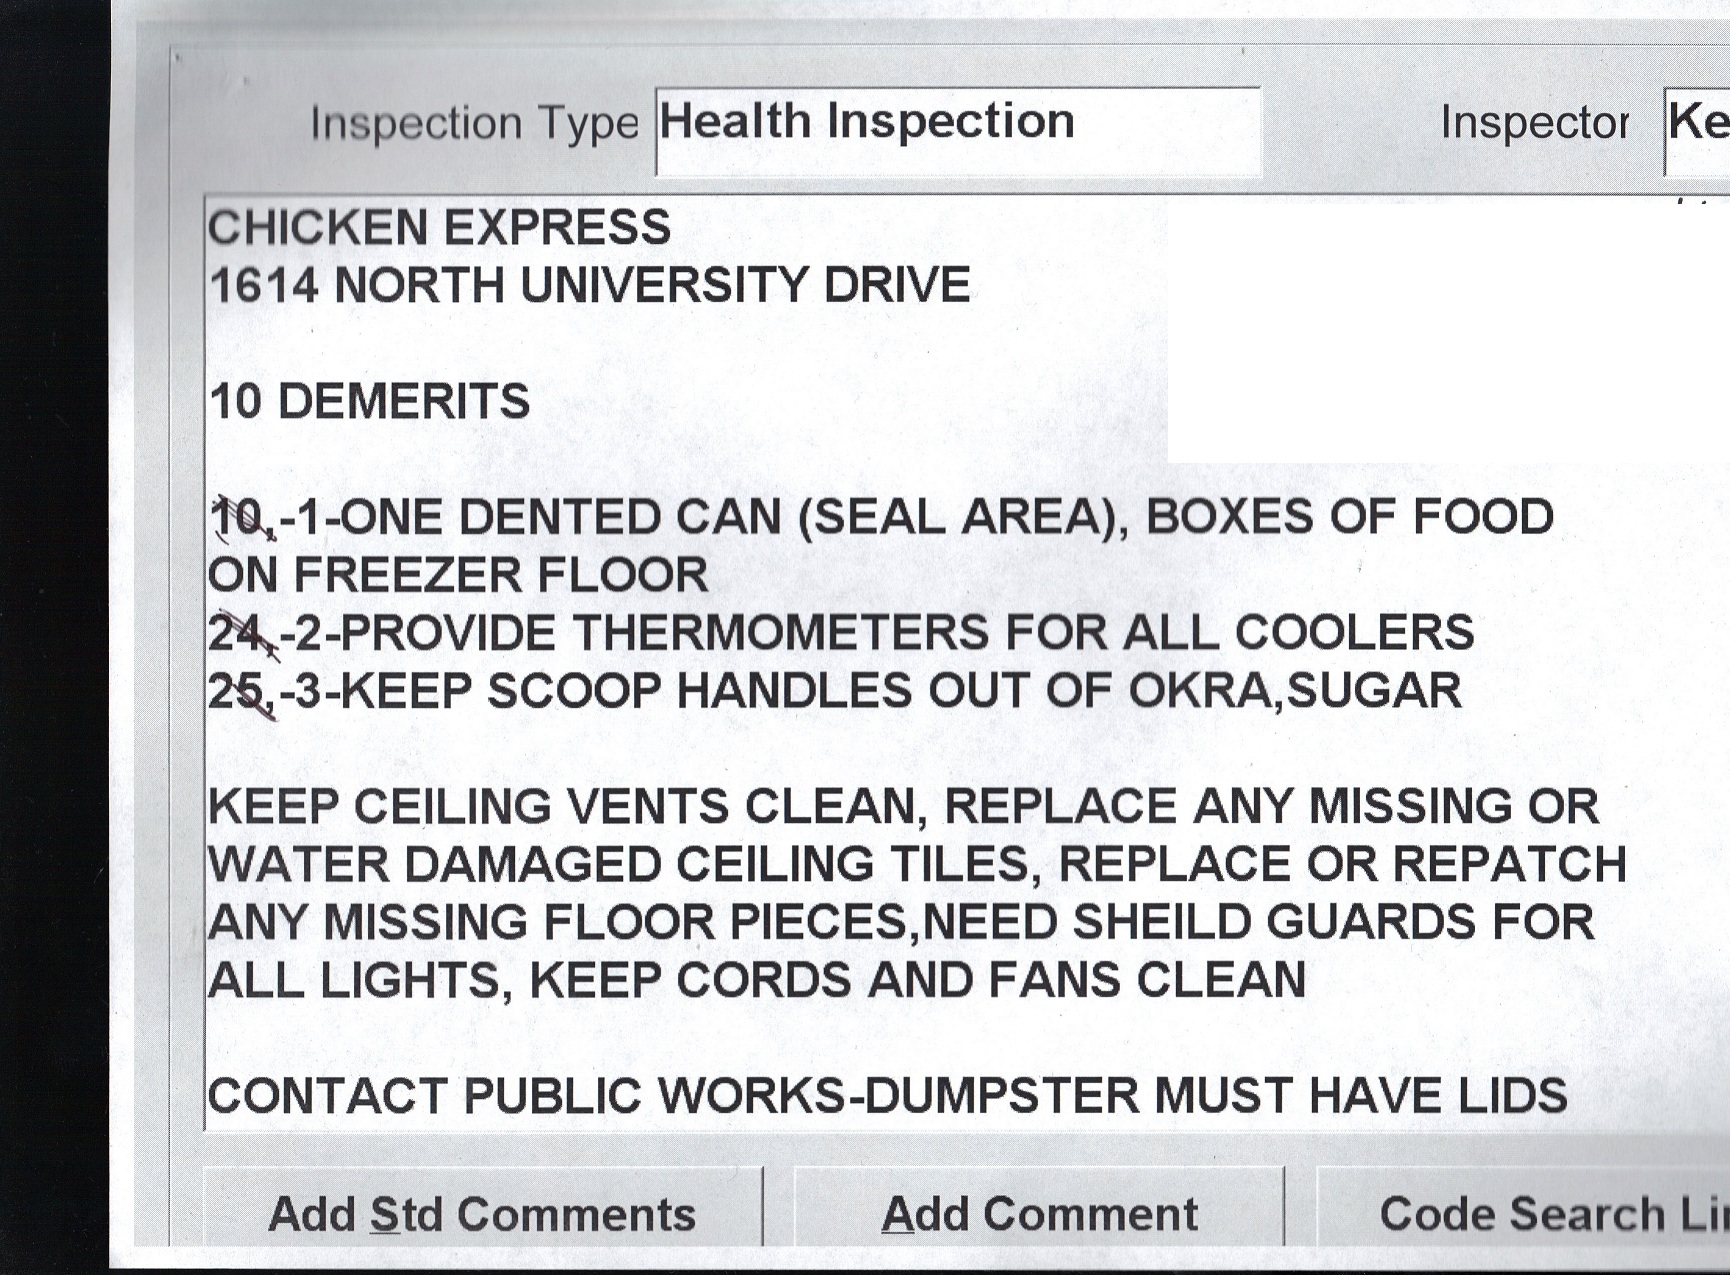Click the Inspector name field
This screenshot has height=1275, width=1730.
tap(1697, 131)
